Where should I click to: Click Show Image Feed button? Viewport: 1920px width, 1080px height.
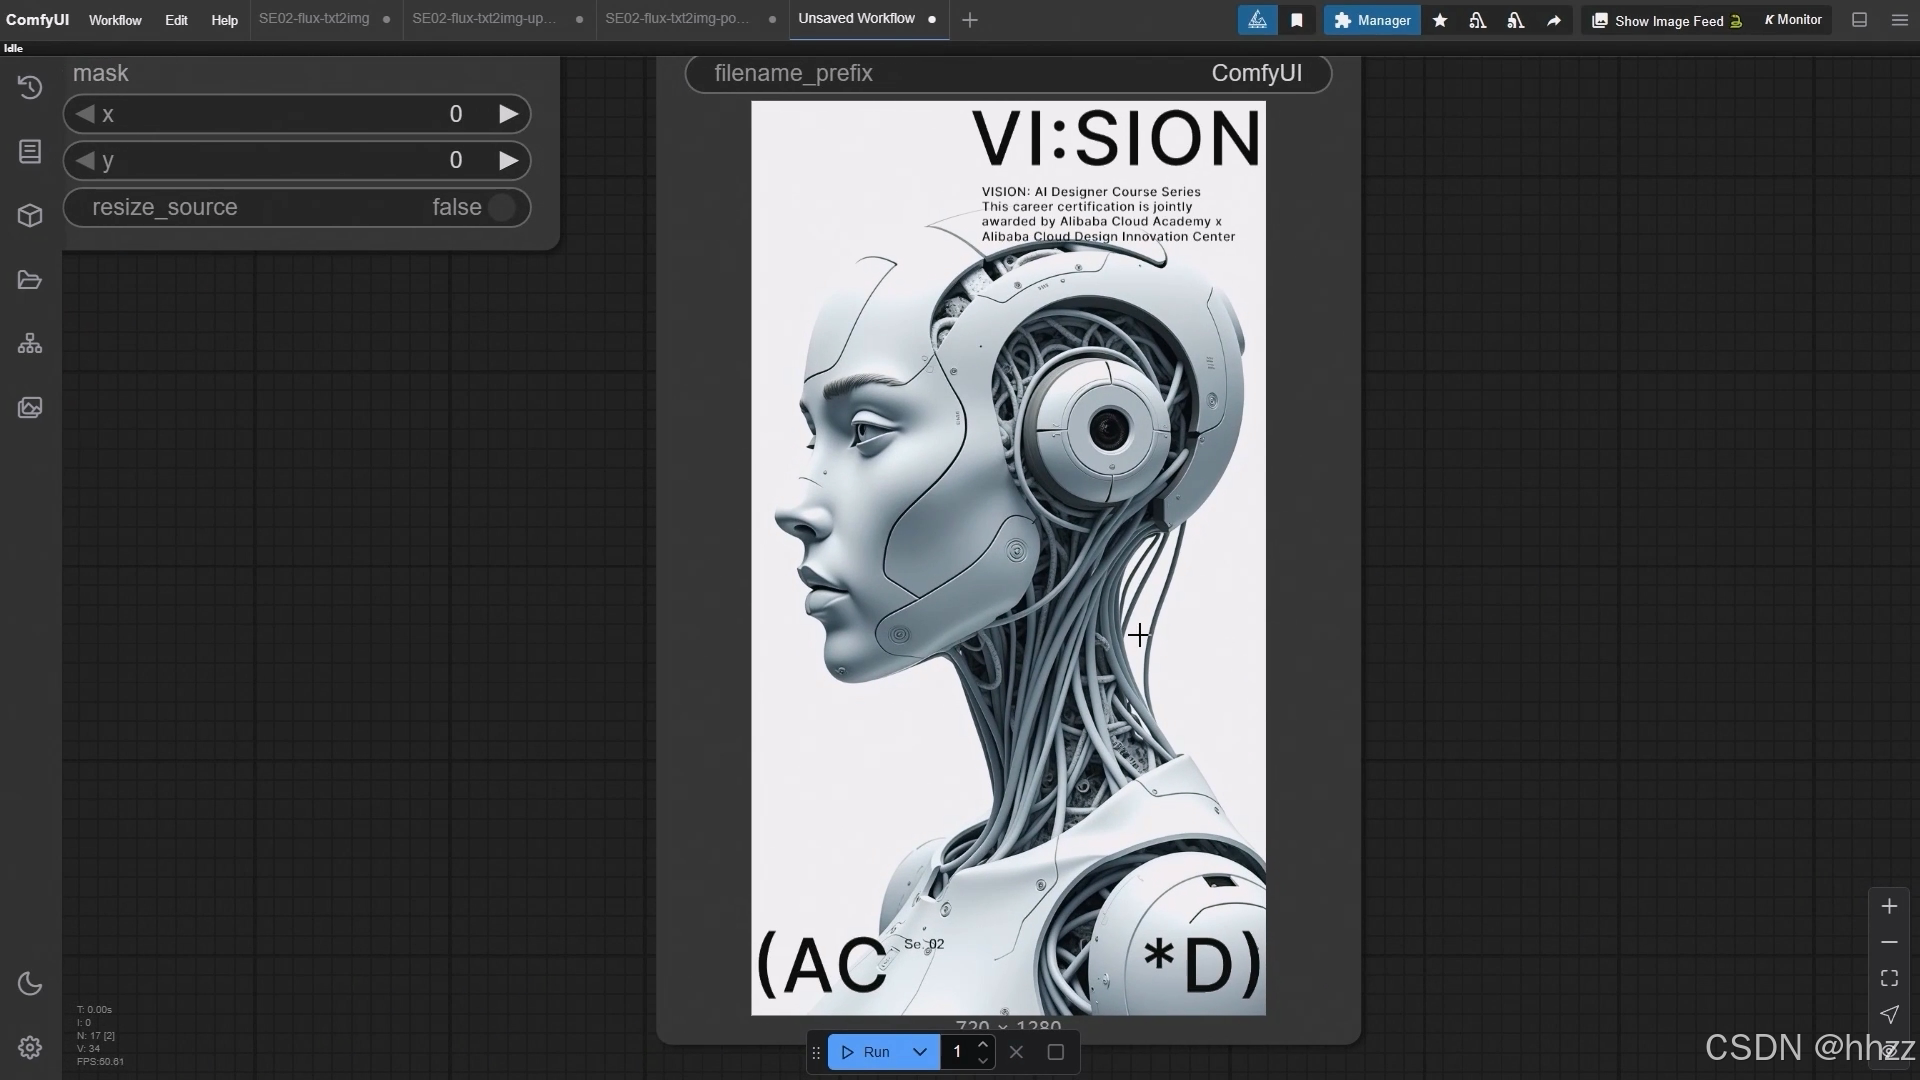point(1666,20)
